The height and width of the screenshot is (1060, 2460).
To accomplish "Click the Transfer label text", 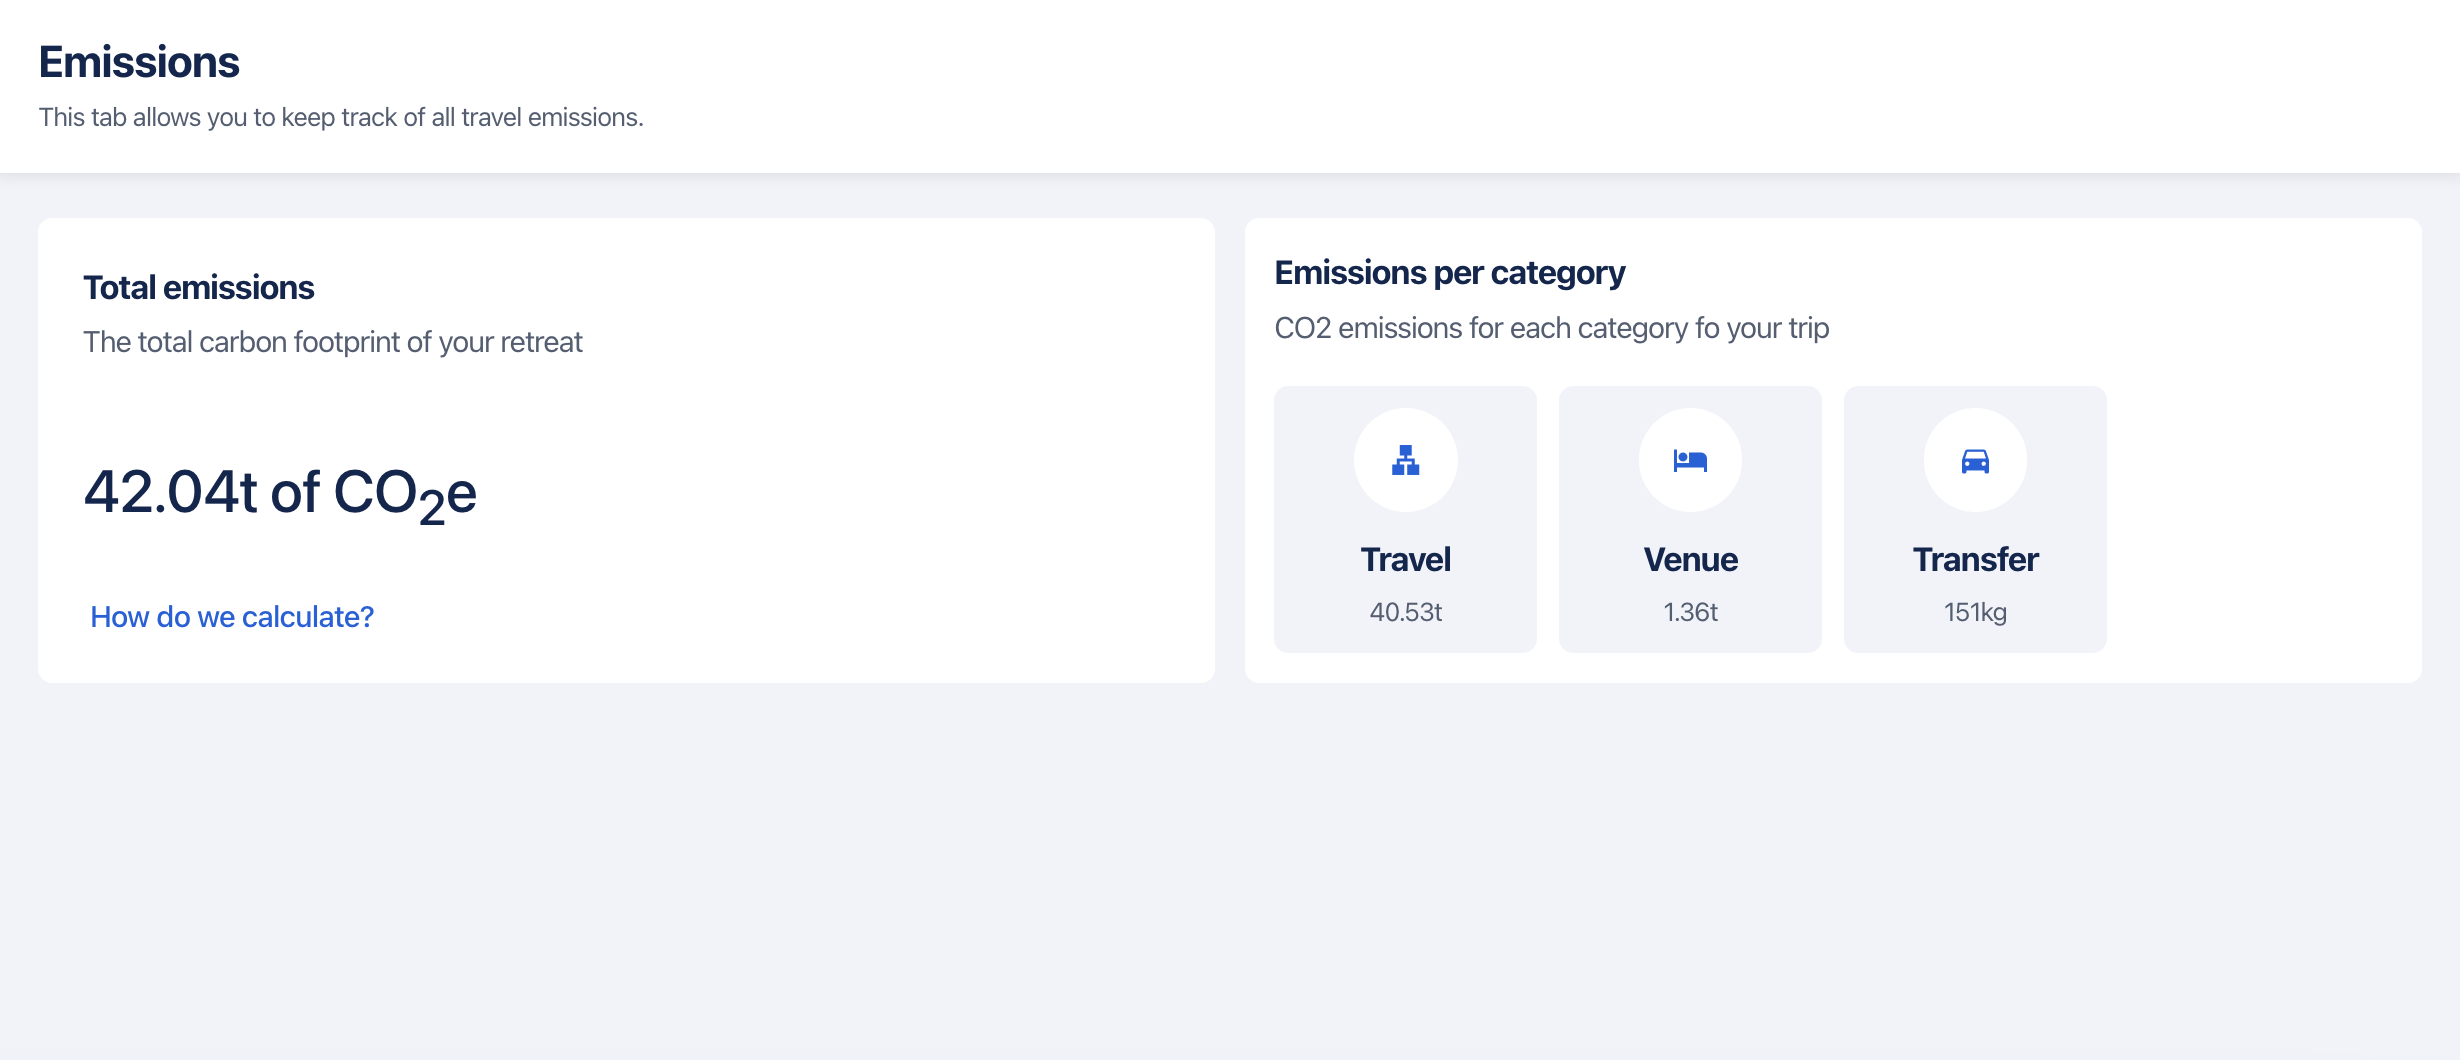I will coord(1975,559).
